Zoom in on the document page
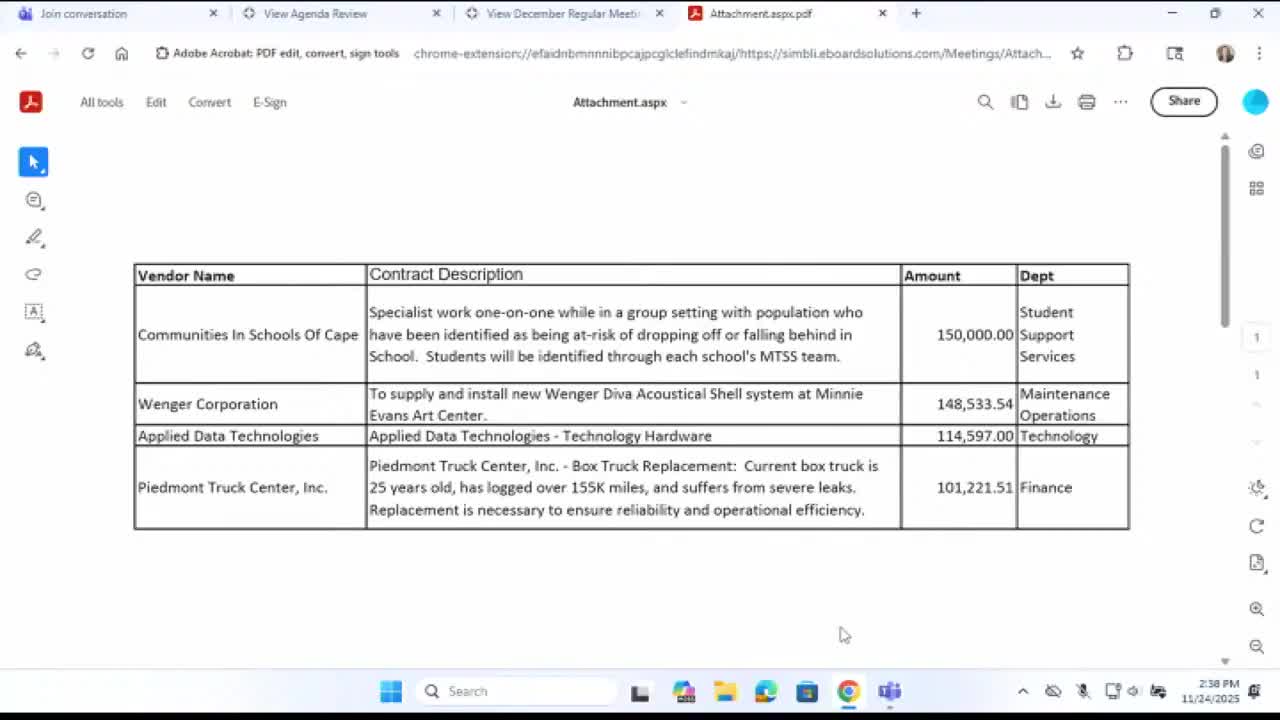This screenshot has height=720, width=1280. pos(1256,608)
